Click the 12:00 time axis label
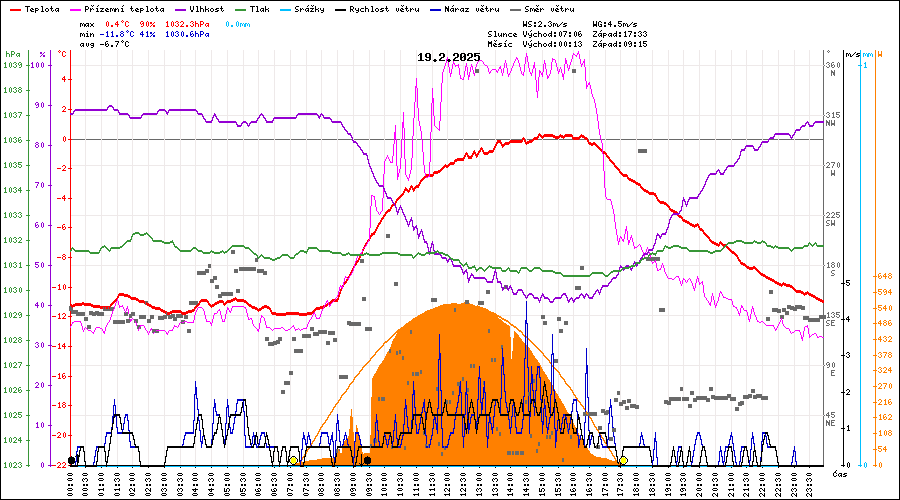The width and height of the screenshot is (900, 500). click(445, 482)
